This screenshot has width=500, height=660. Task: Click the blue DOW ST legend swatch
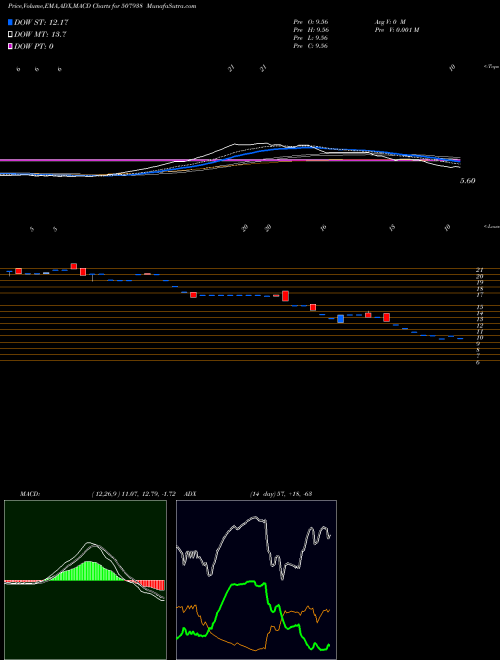10,22
